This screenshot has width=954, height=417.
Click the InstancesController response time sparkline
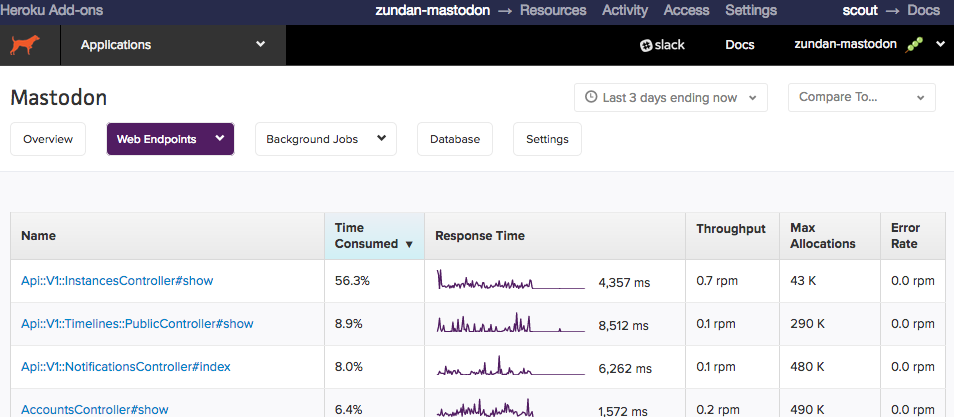510,281
